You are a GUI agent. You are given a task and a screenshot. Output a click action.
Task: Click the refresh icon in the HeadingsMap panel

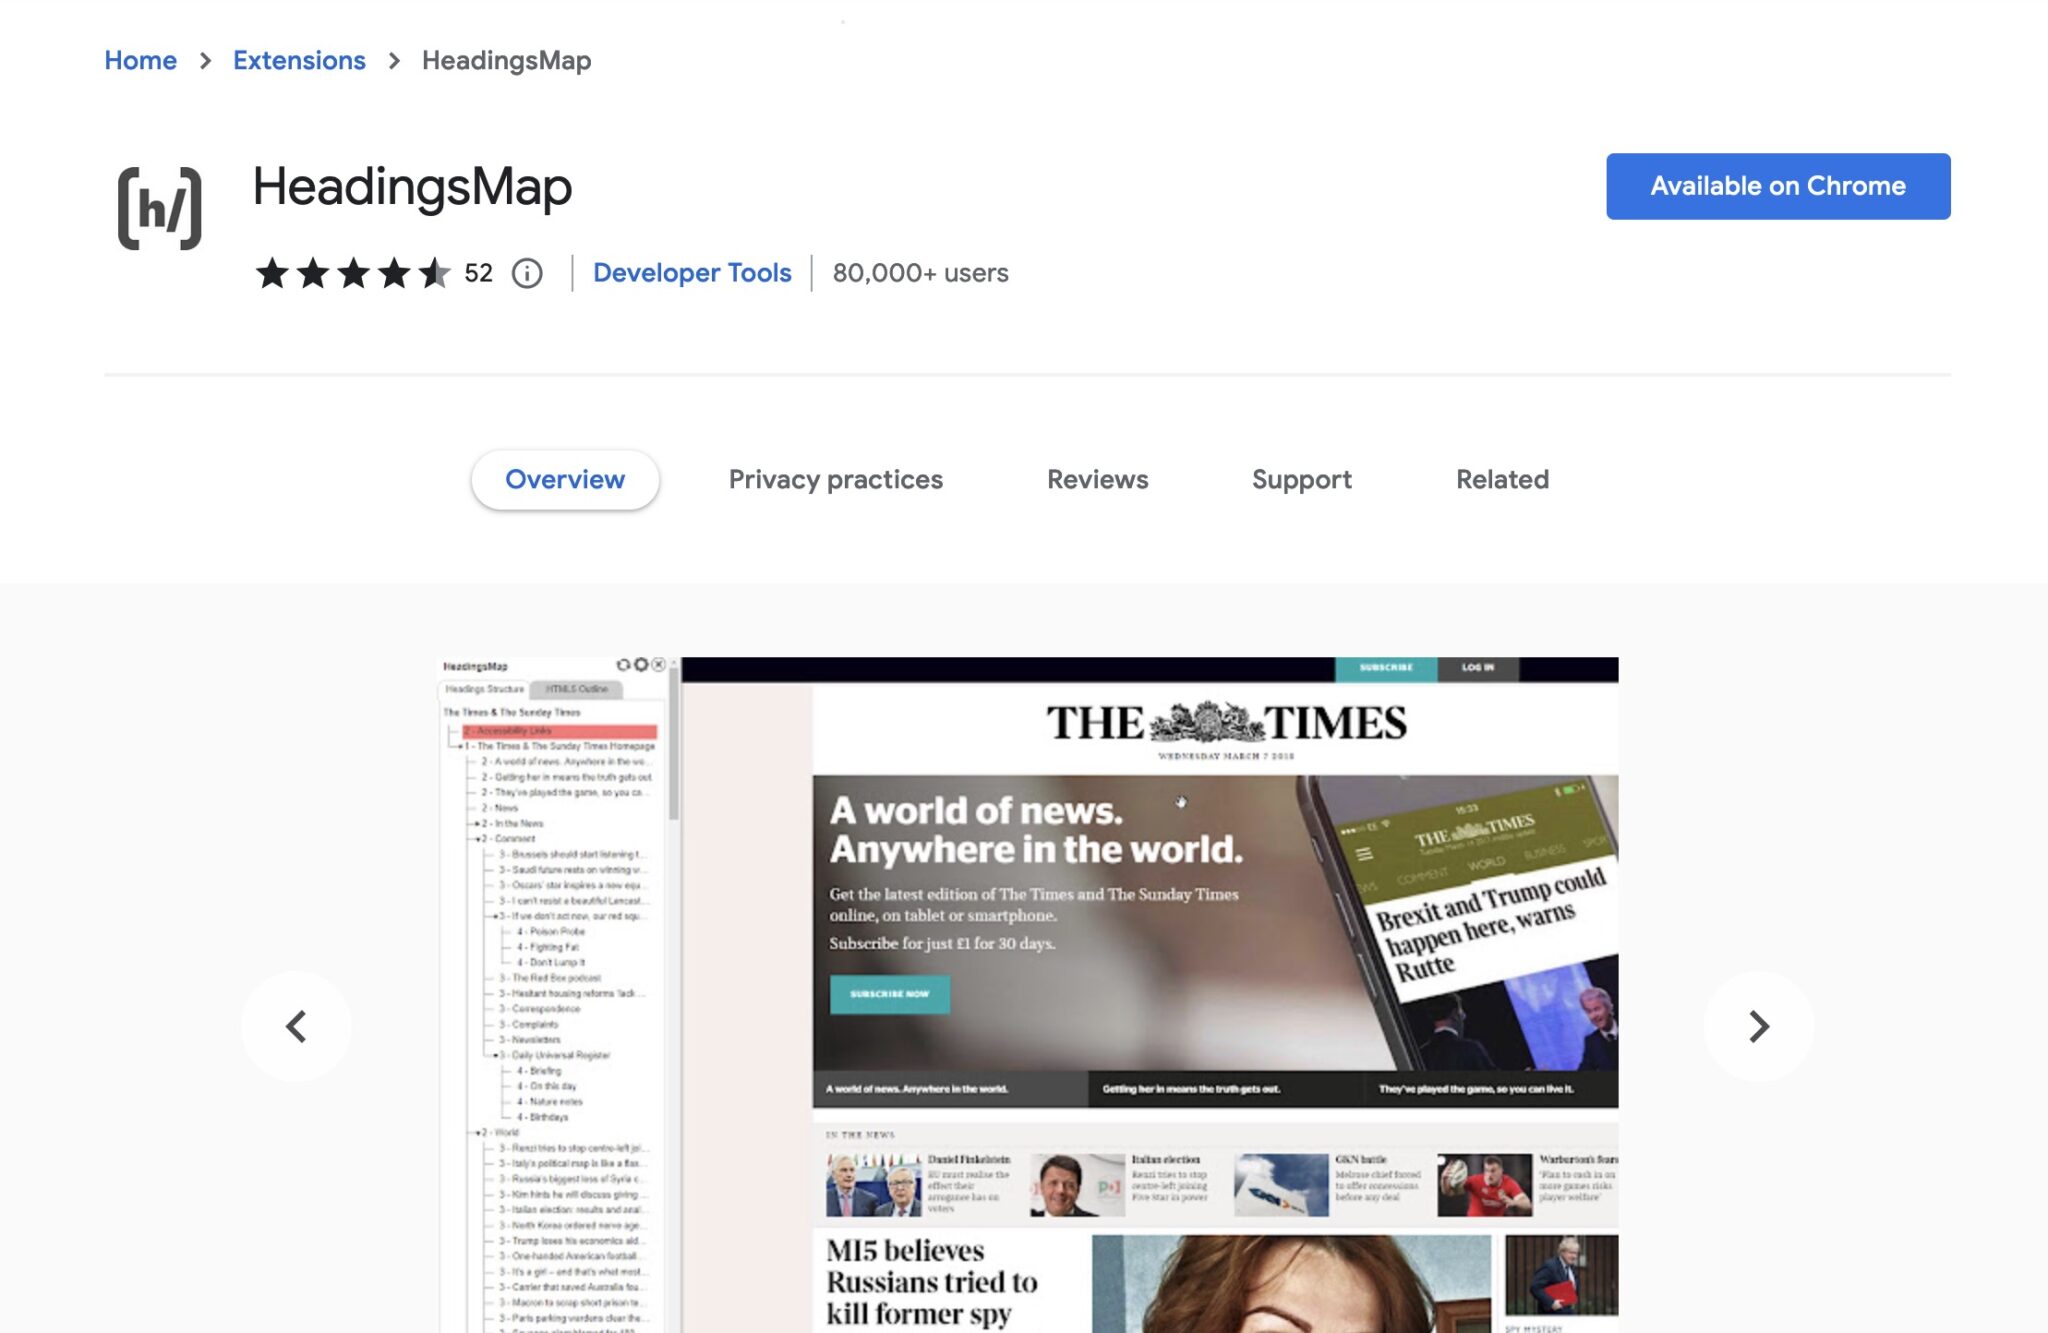click(x=624, y=665)
